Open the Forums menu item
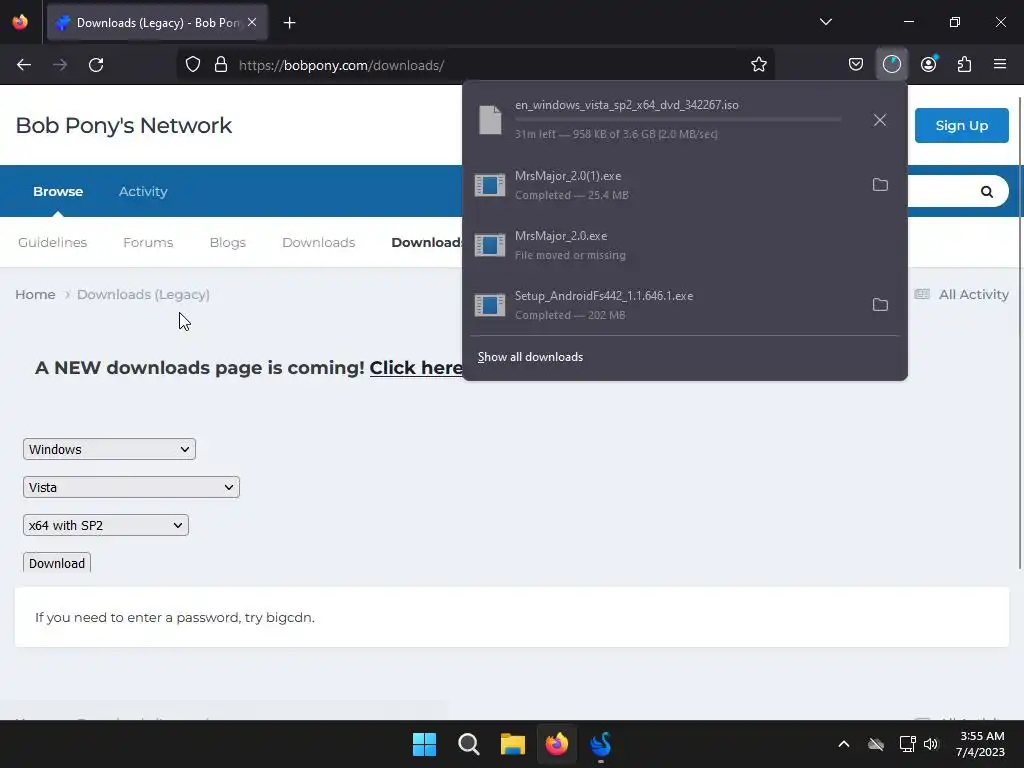Image resolution: width=1024 pixels, height=768 pixels. tap(148, 242)
